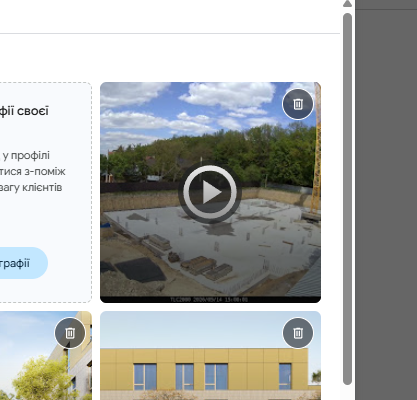Image resolution: width=417 pixels, height=400 pixels.
Task: Play the construction site video
Action: (210, 192)
